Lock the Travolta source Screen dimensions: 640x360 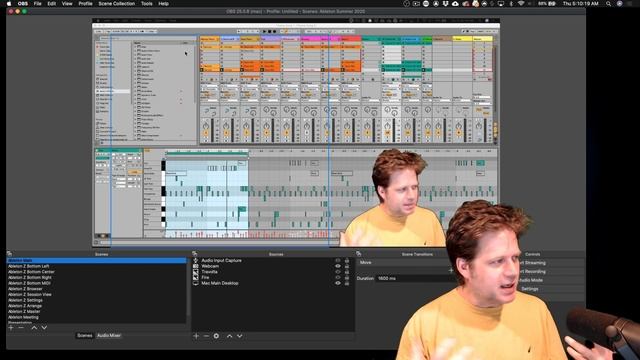pyautogui.click(x=347, y=272)
